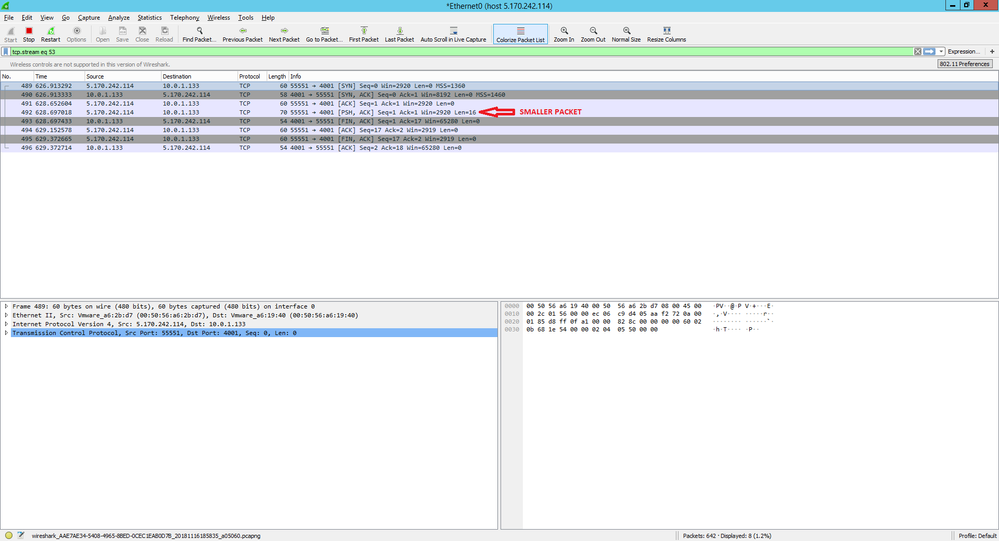Click the Close capture toolbar icon

tap(142, 34)
